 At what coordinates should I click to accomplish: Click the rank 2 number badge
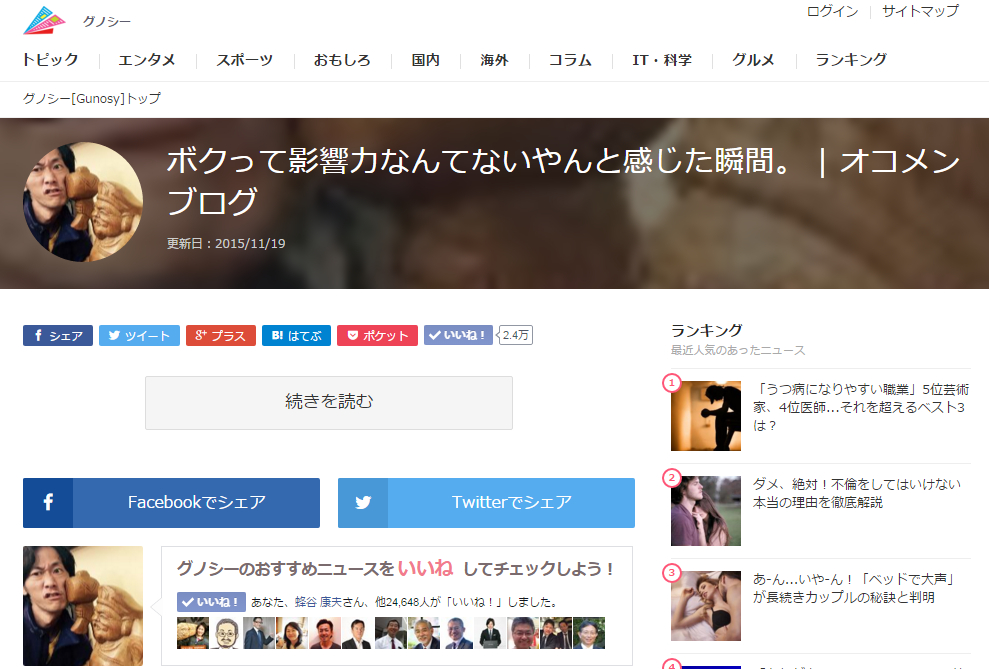pyautogui.click(x=672, y=478)
